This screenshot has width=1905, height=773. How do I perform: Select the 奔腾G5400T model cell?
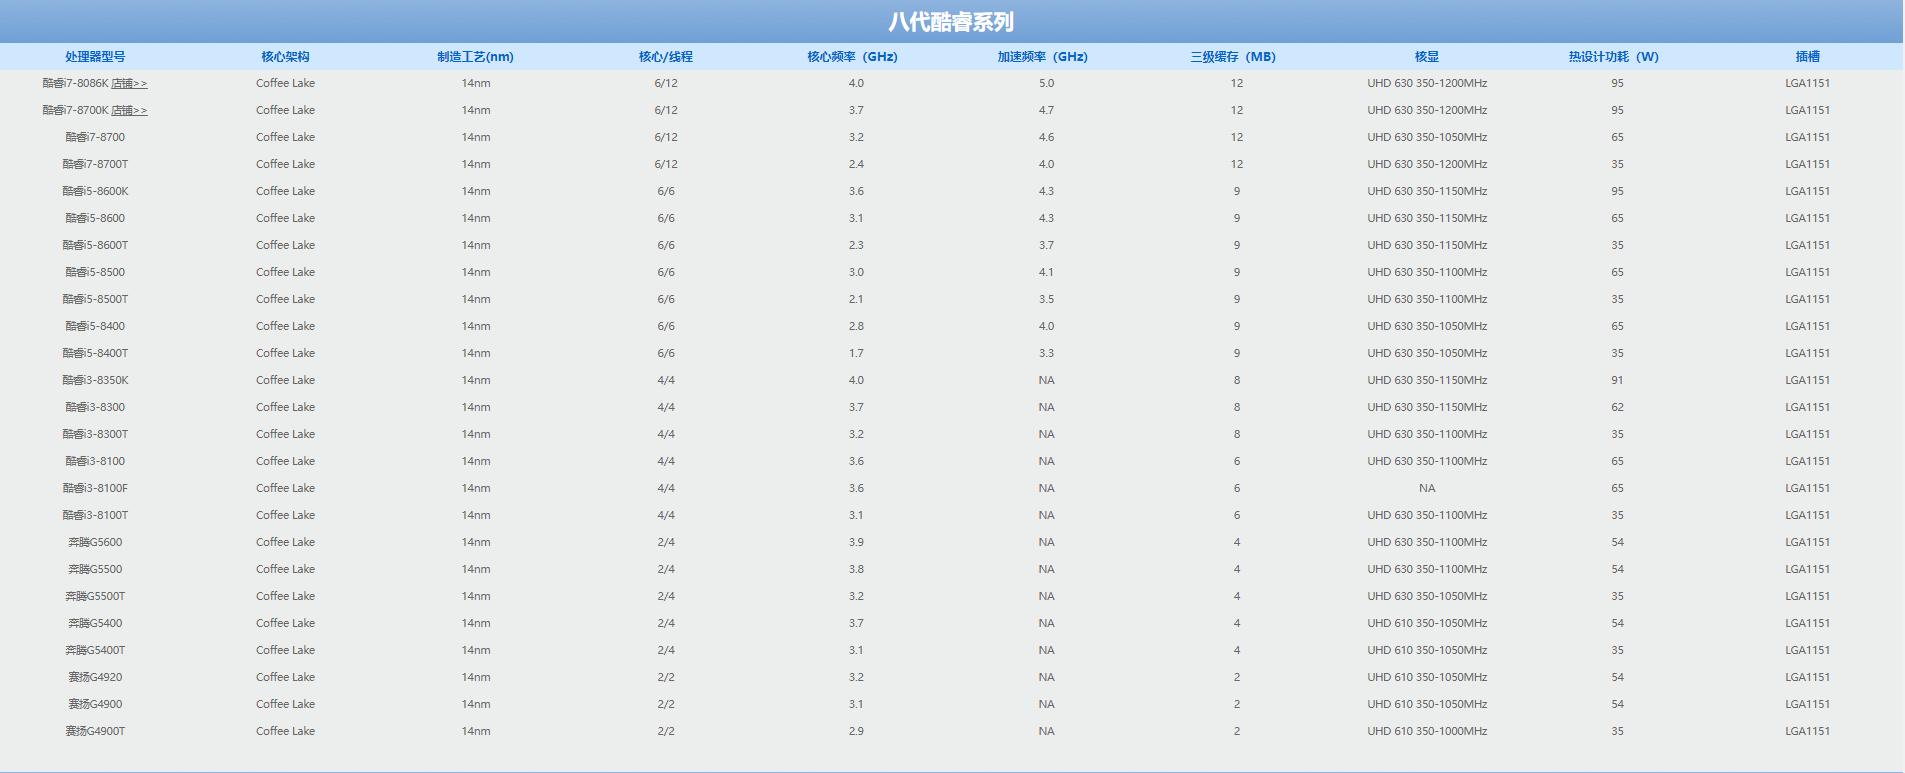coord(95,650)
